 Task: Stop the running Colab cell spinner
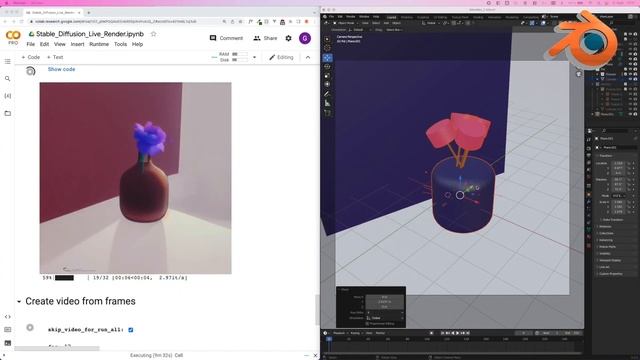click(31, 71)
